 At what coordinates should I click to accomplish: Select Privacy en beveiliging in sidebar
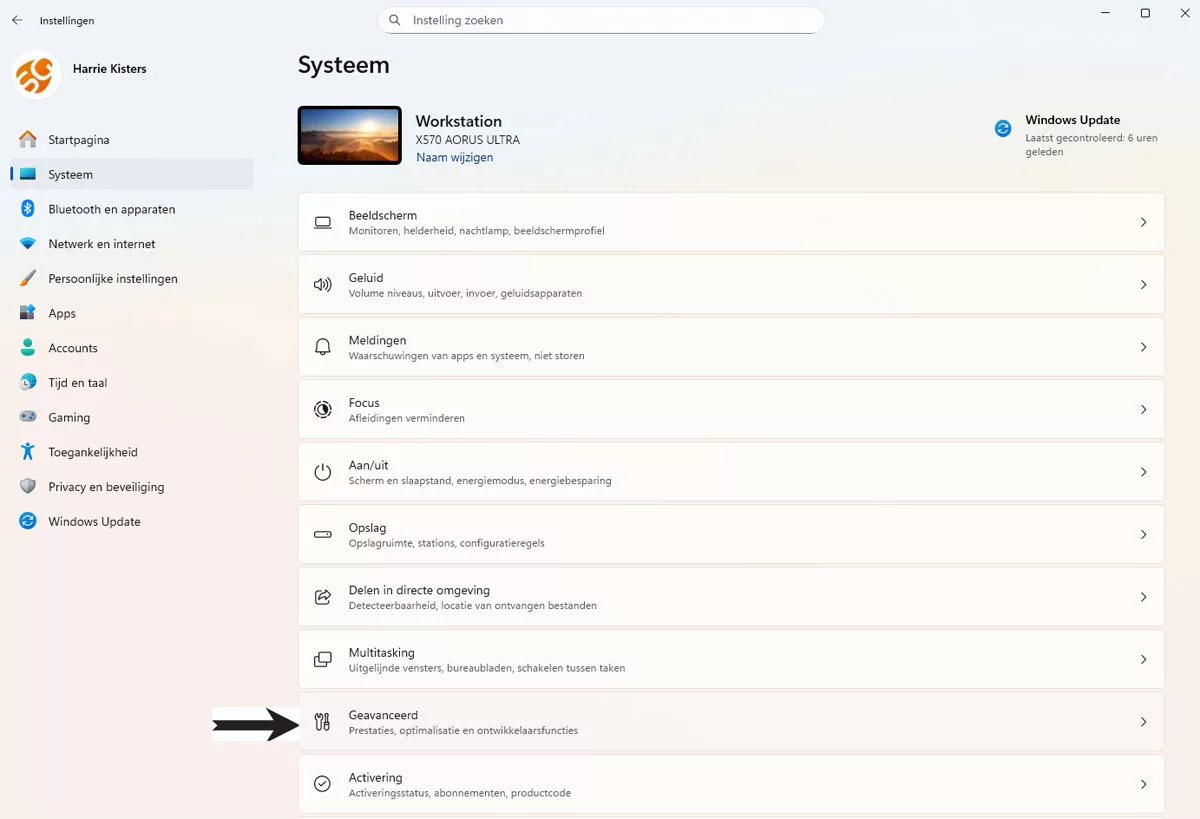[x=106, y=487]
